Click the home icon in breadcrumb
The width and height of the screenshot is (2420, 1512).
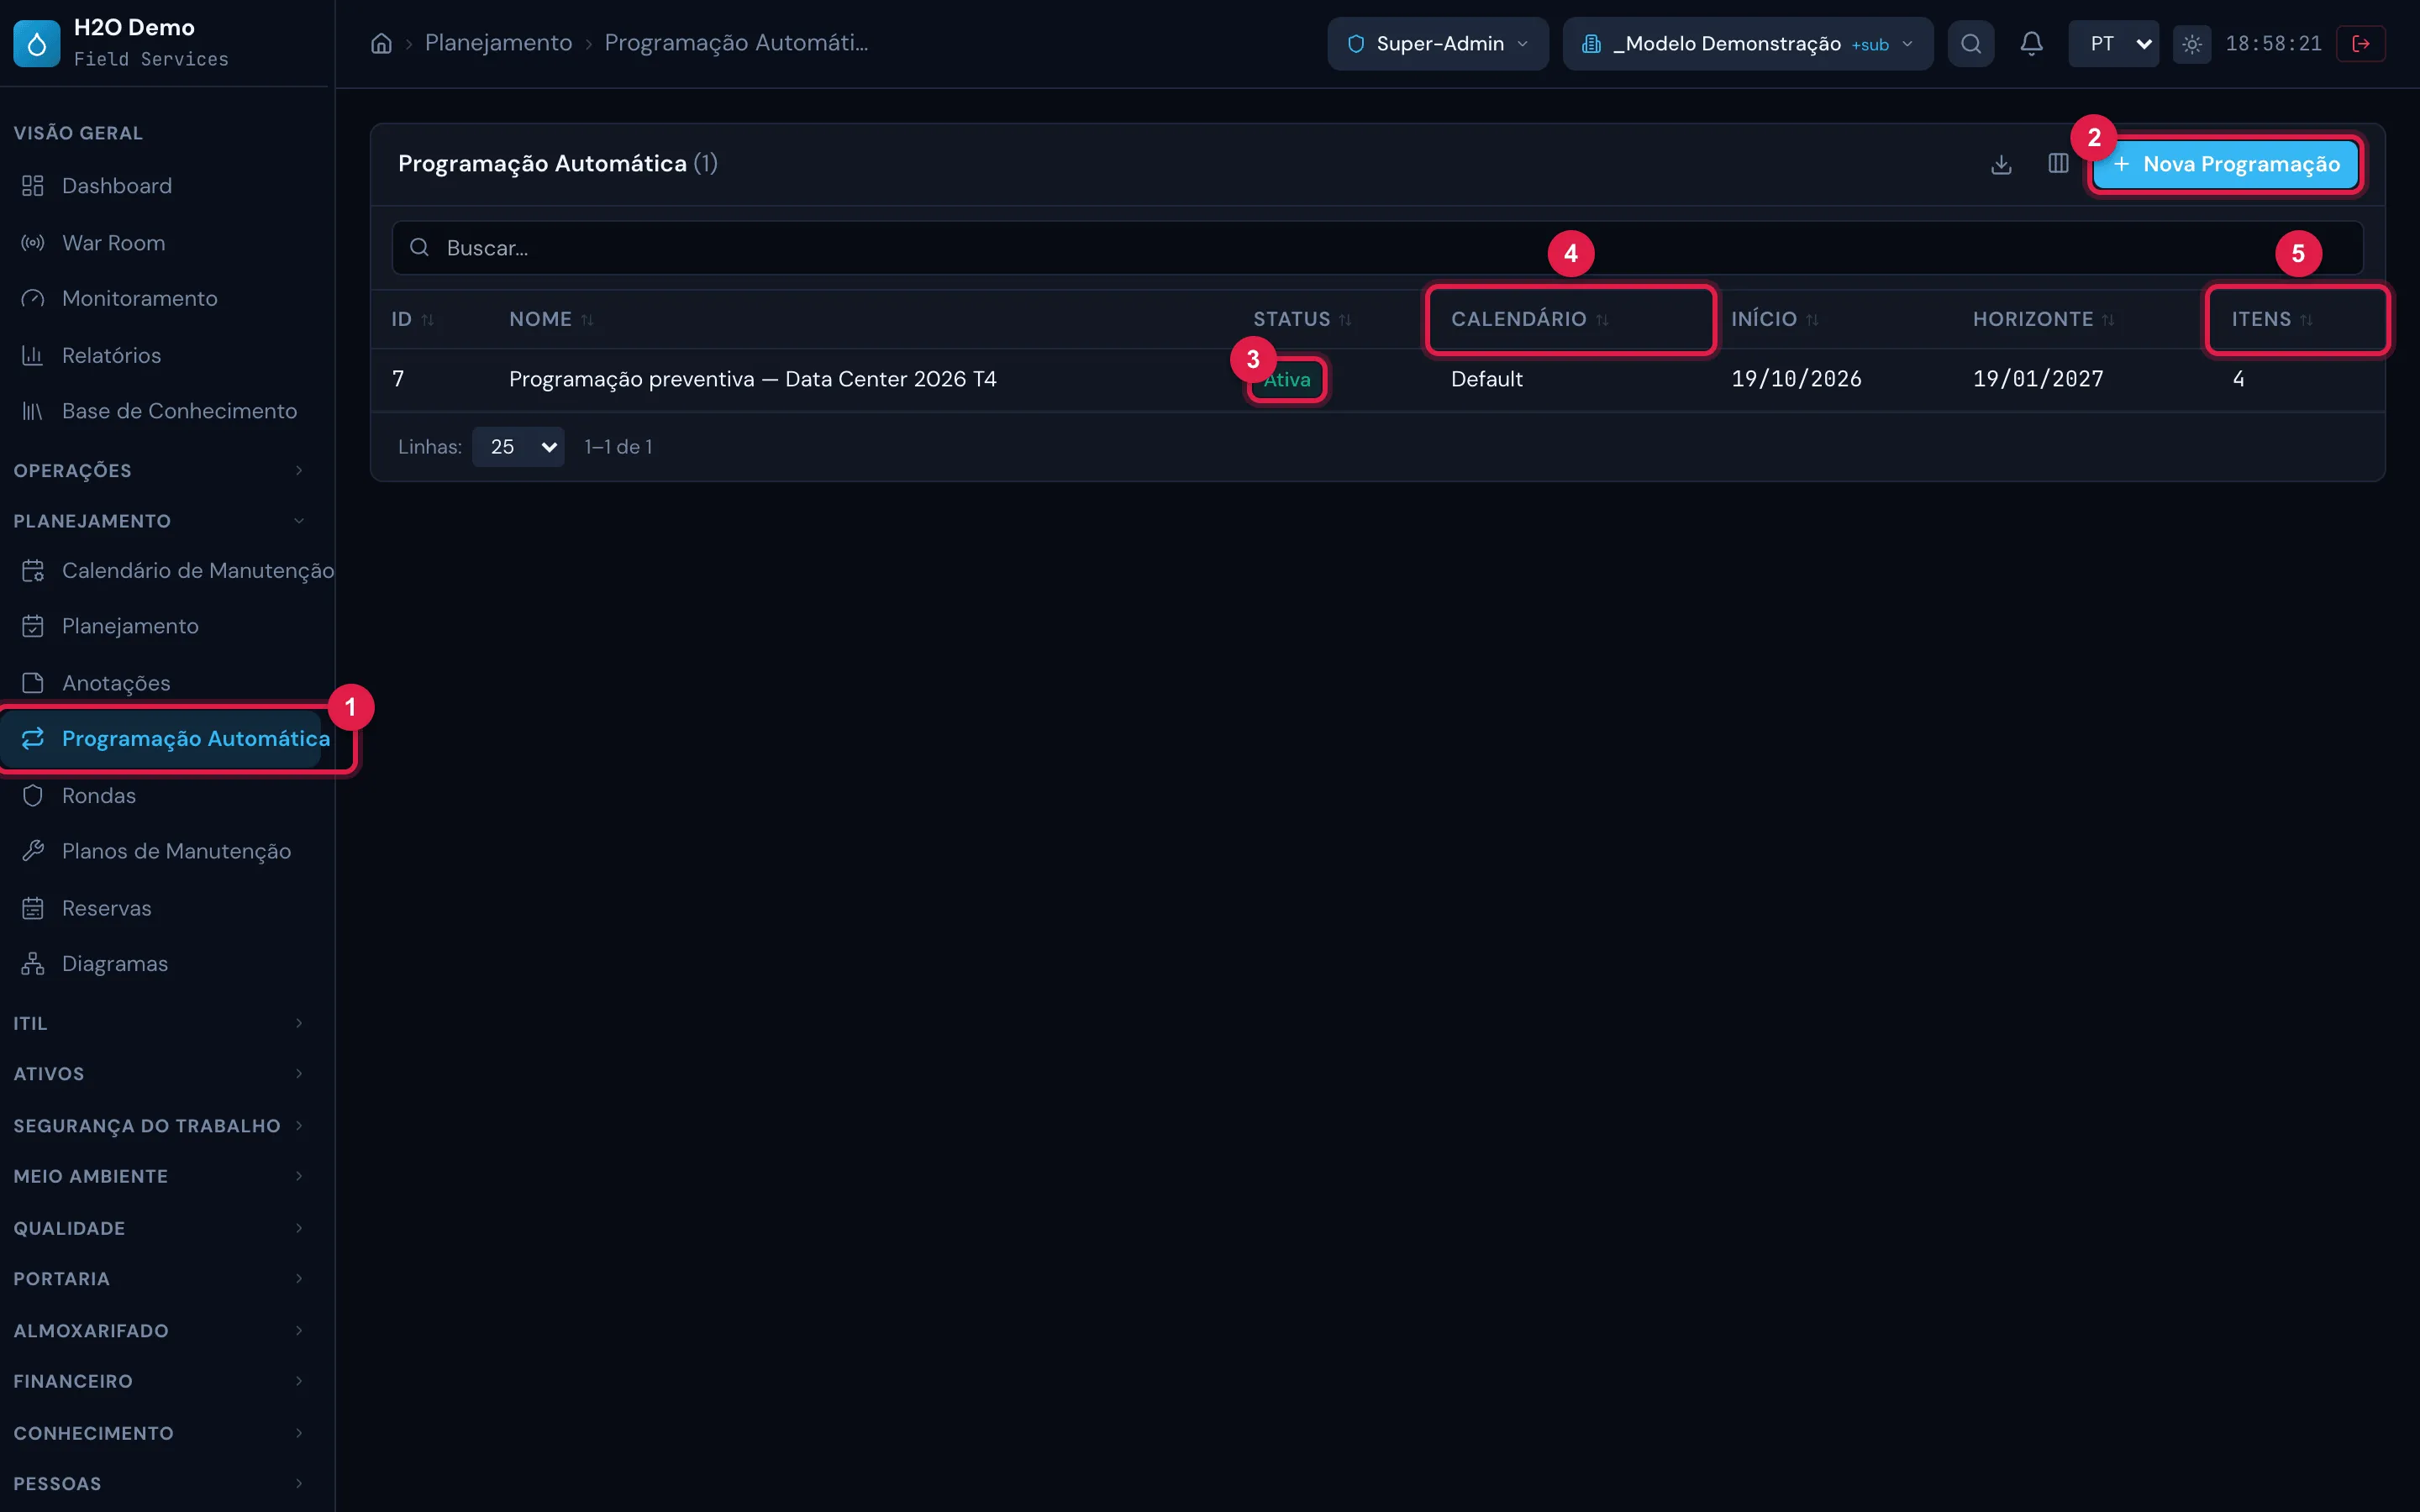381,43
